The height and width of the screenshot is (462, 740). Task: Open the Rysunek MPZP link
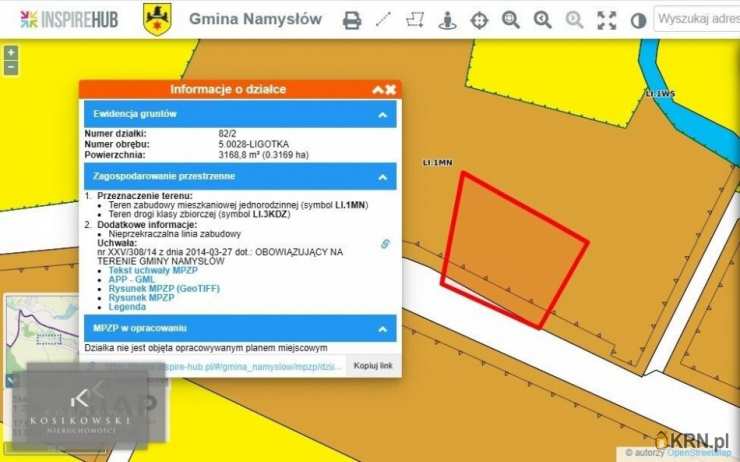click(x=141, y=298)
